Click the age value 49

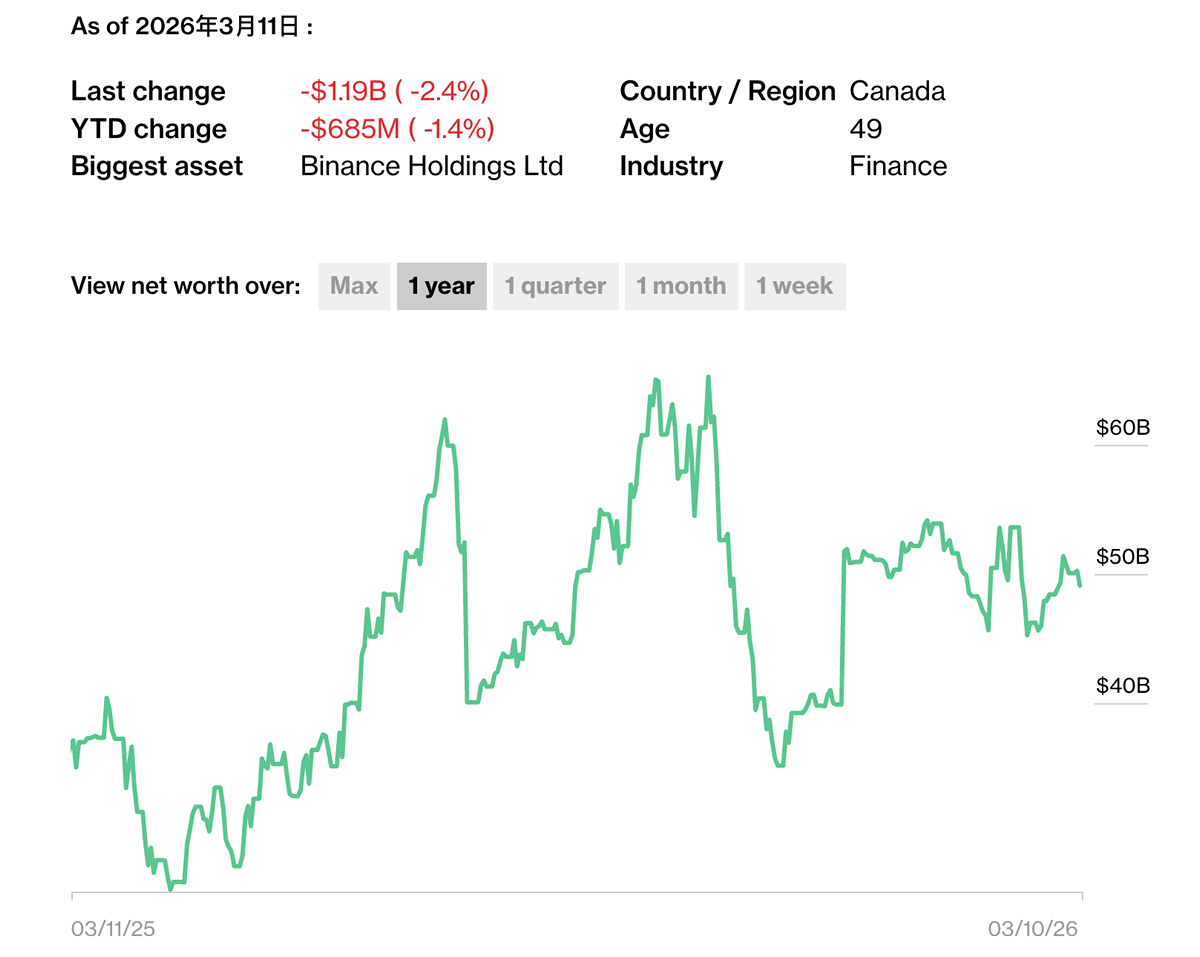tap(866, 129)
